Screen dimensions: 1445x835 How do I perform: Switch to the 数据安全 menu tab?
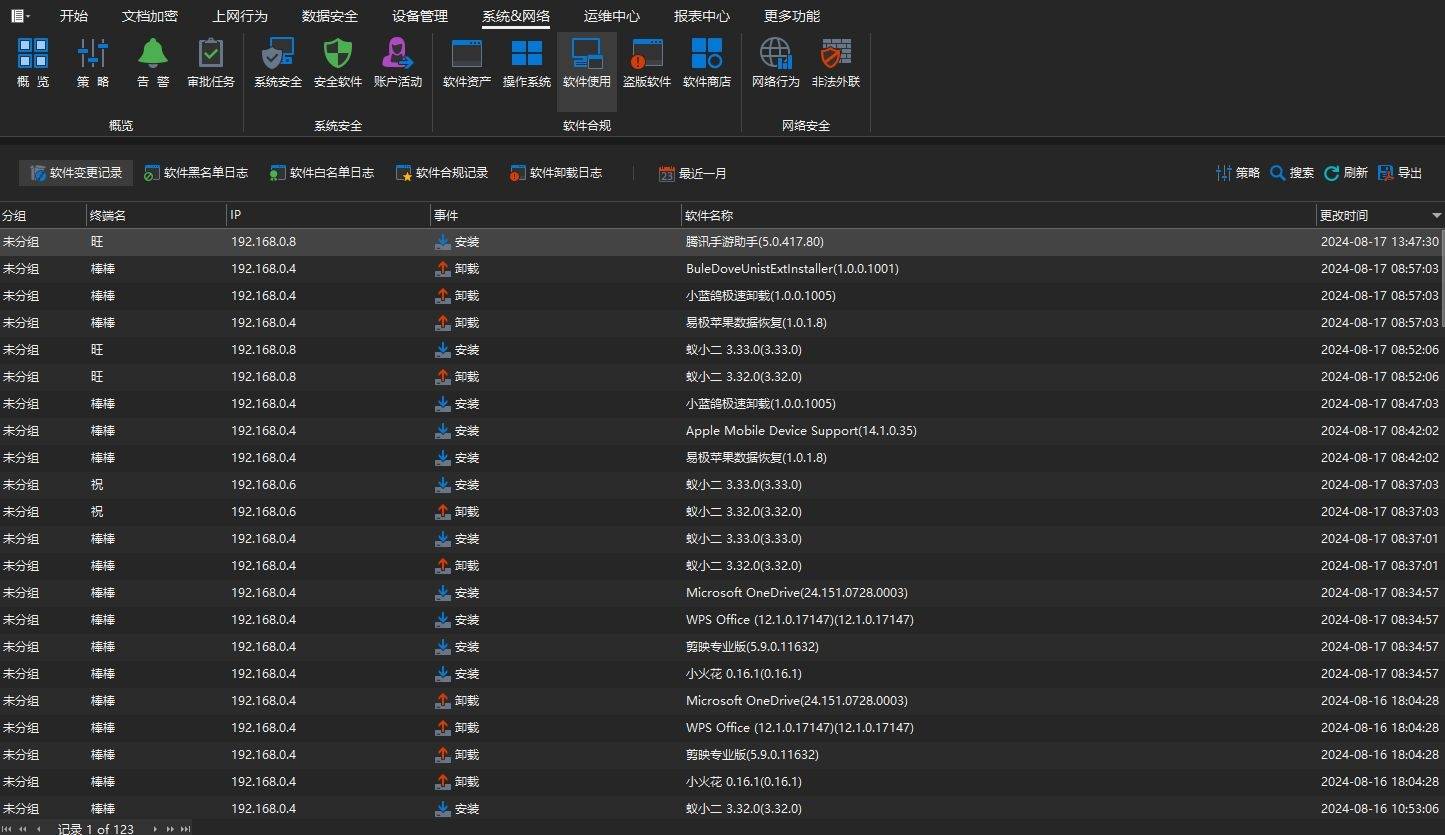tap(330, 16)
